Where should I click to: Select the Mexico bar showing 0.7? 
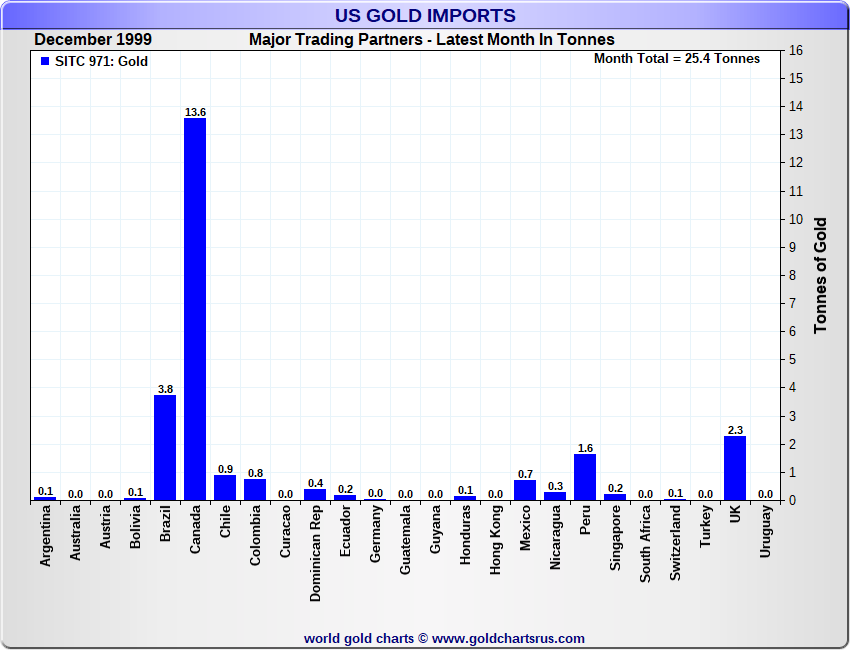(x=525, y=490)
